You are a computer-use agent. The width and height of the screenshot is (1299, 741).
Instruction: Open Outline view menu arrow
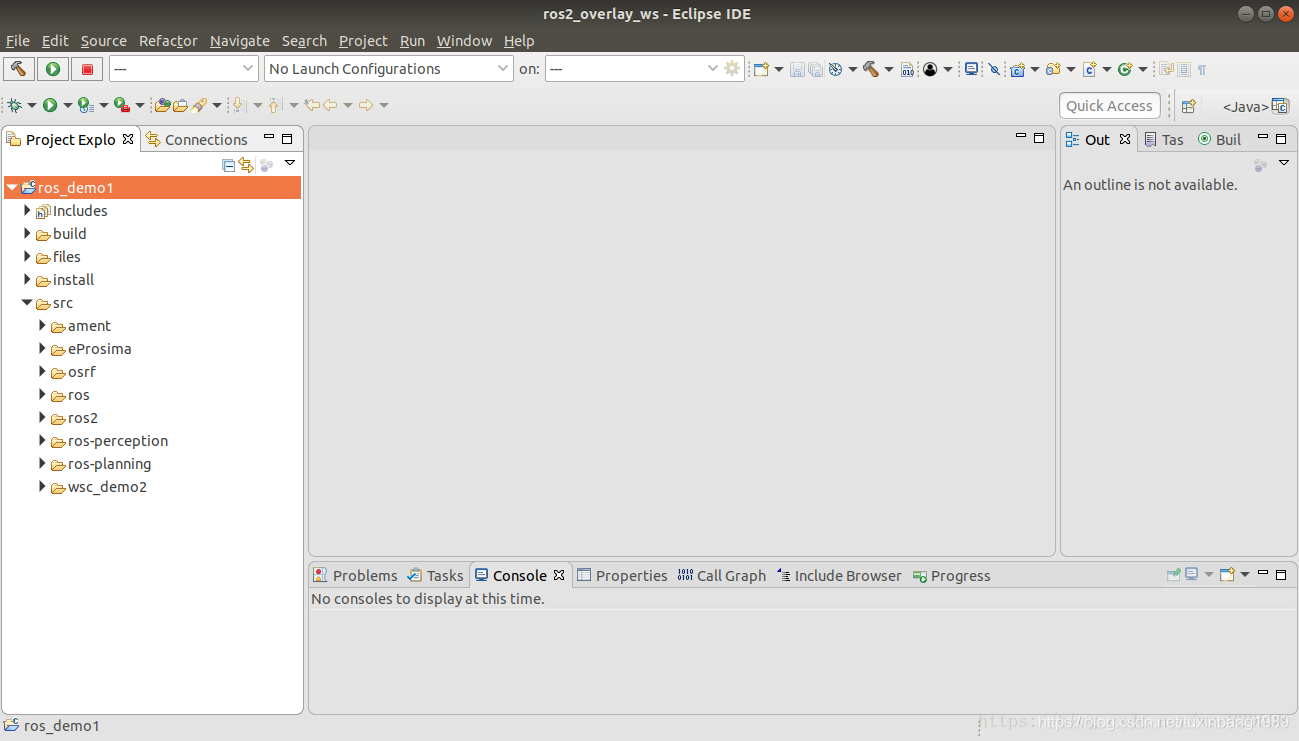point(1284,163)
